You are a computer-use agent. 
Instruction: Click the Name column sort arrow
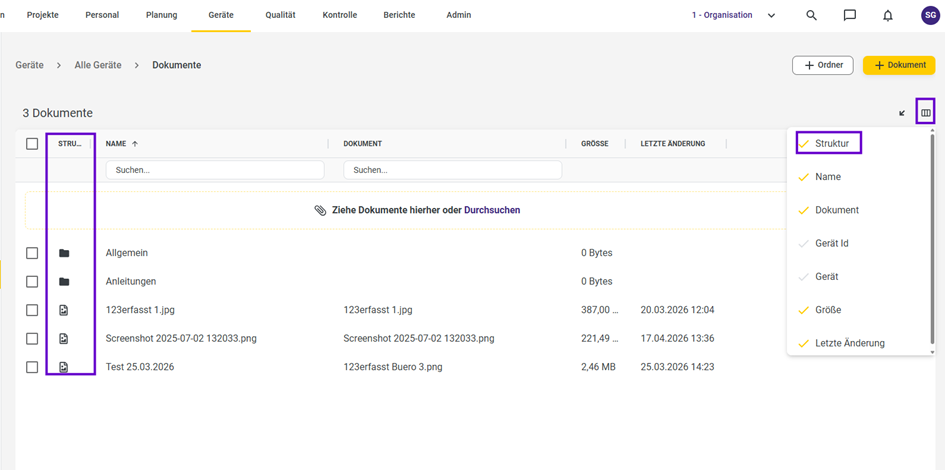135,143
